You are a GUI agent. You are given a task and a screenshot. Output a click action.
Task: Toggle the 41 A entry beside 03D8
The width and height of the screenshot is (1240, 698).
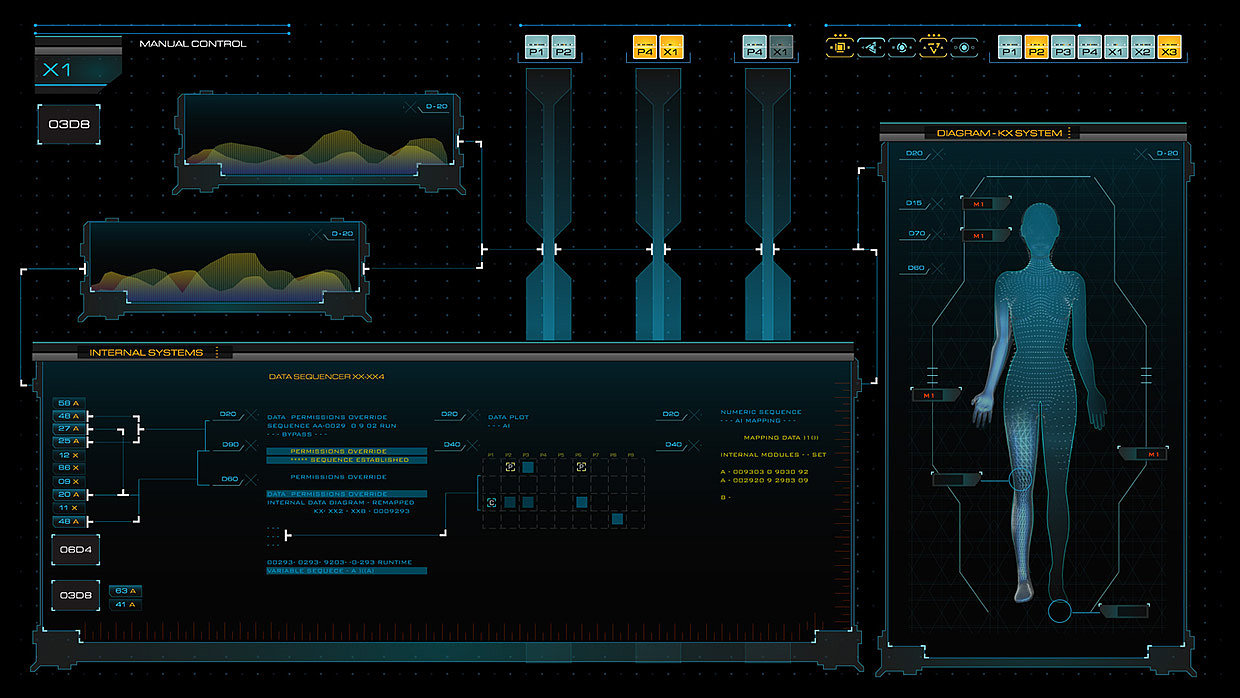point(125,604)
